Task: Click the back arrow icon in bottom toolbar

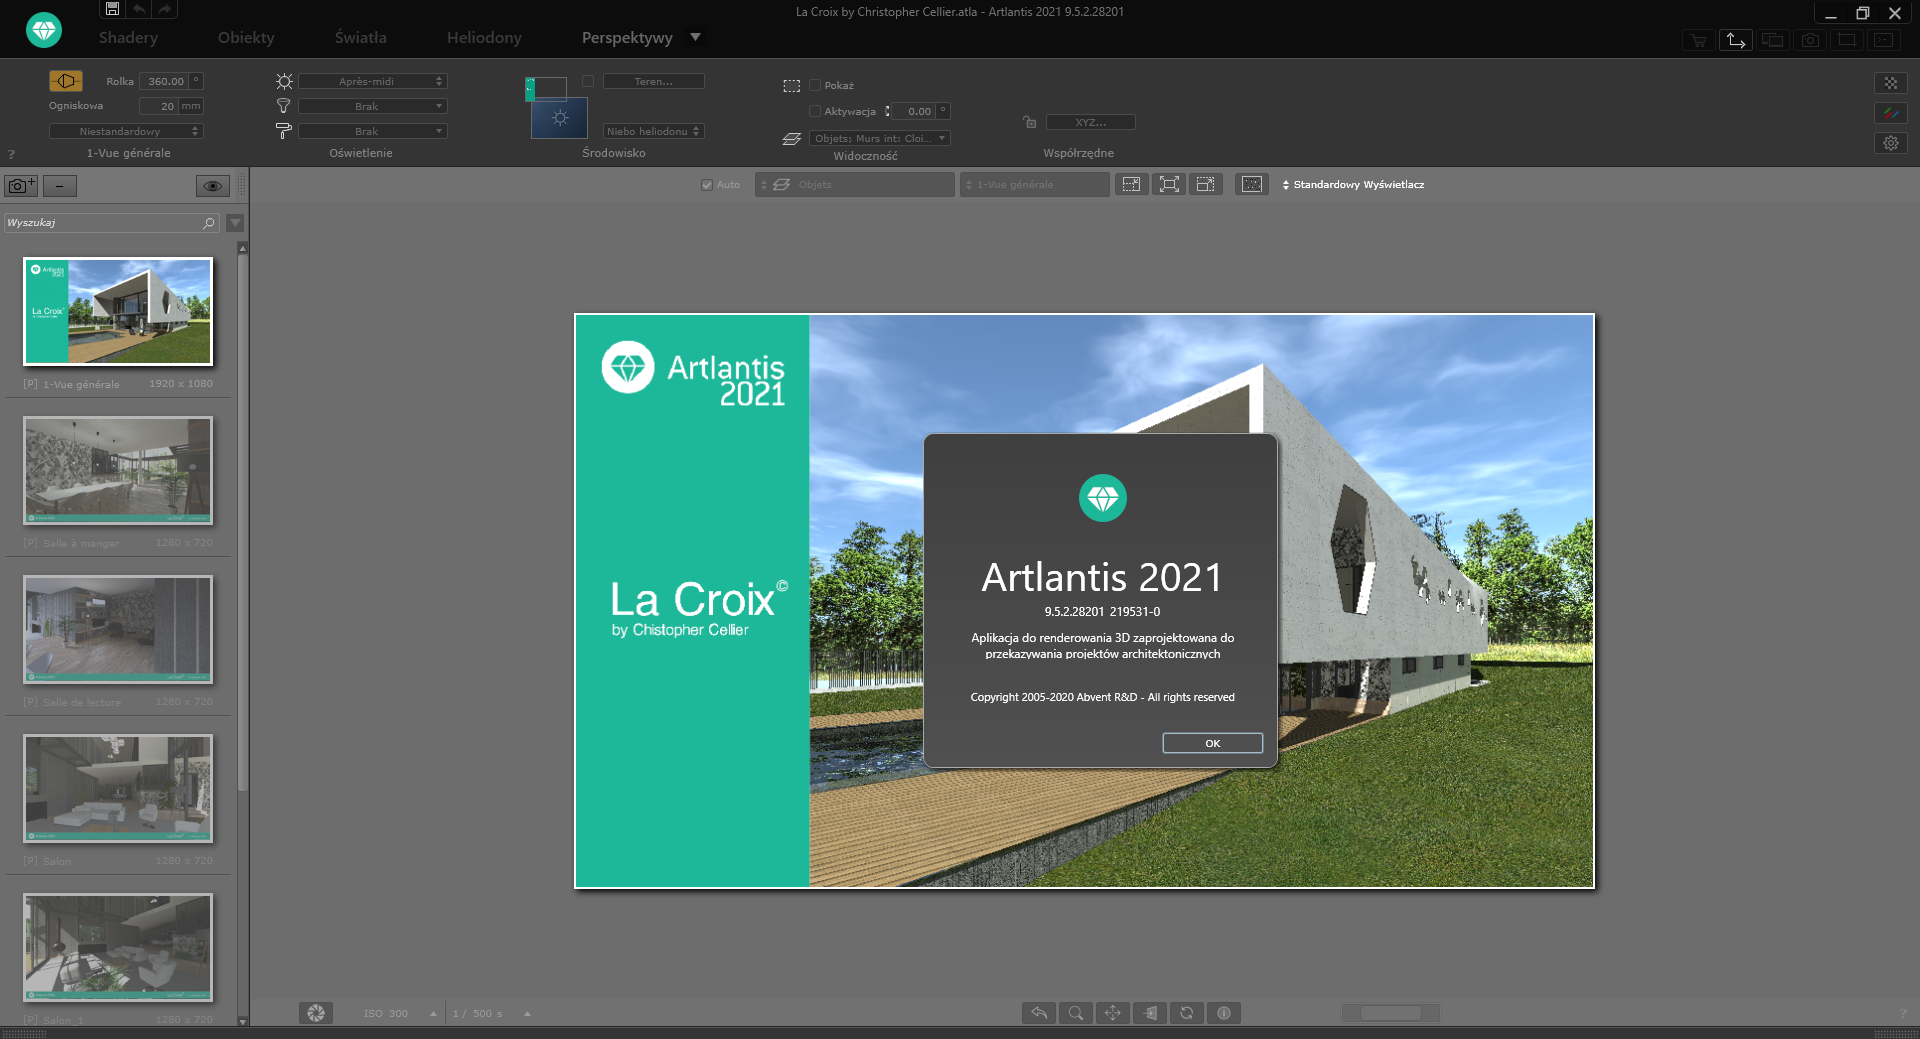Action: [1039, 1013]
